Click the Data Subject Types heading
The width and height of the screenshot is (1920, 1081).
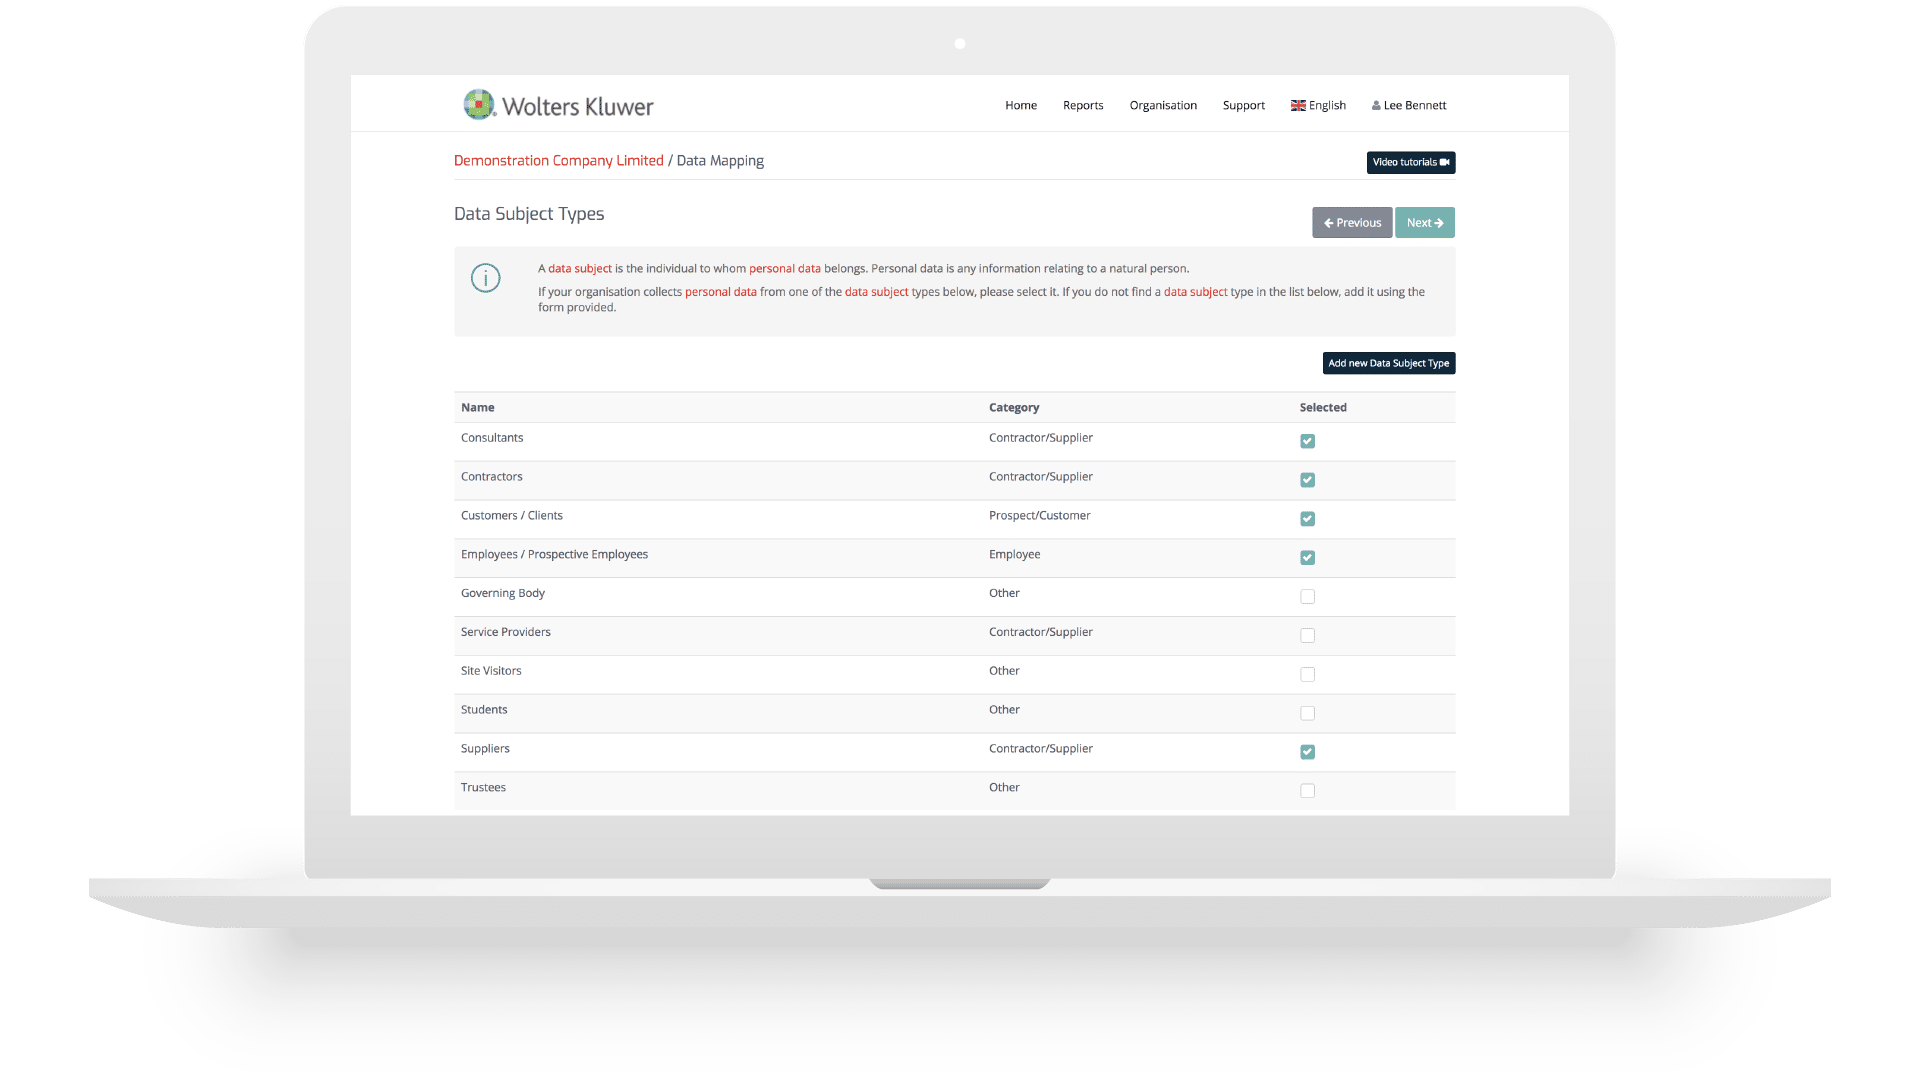point(529,214)
